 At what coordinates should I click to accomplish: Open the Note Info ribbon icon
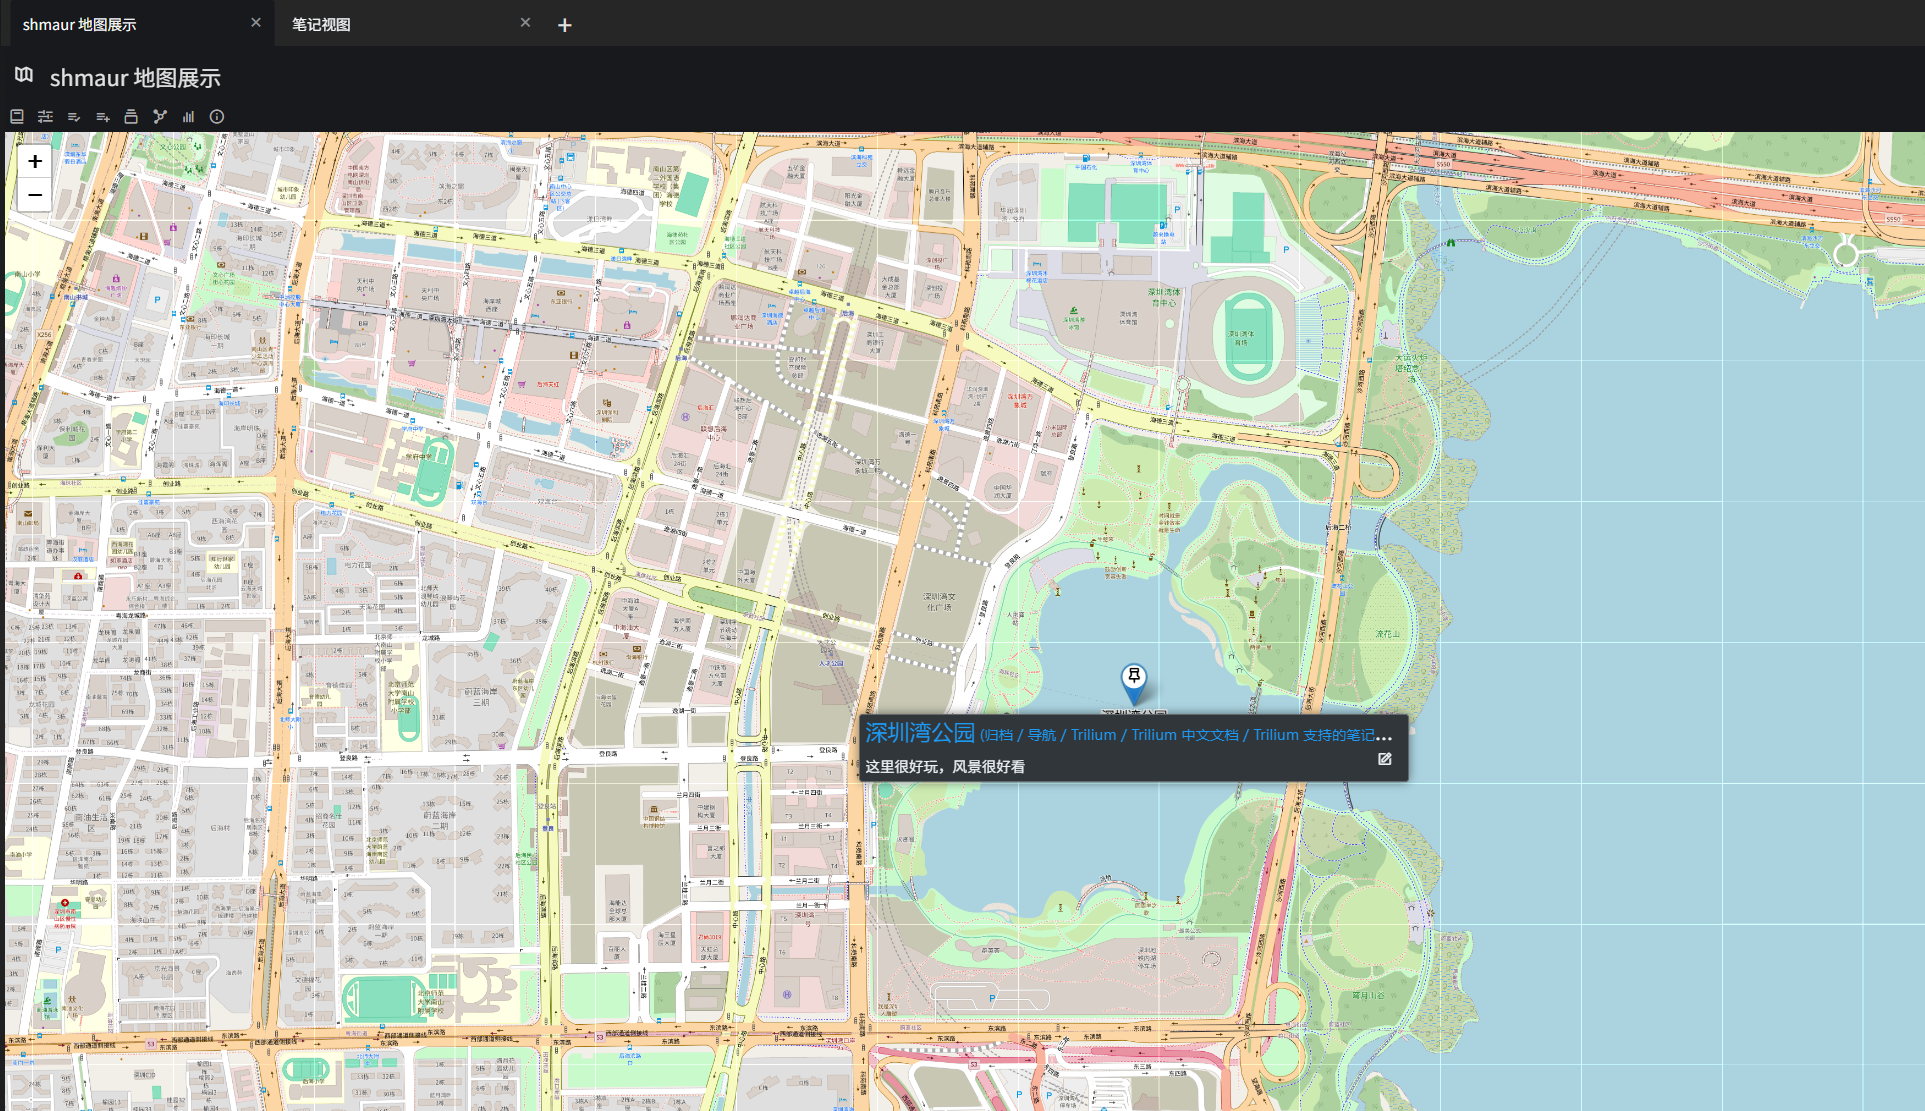pos(217,117)
